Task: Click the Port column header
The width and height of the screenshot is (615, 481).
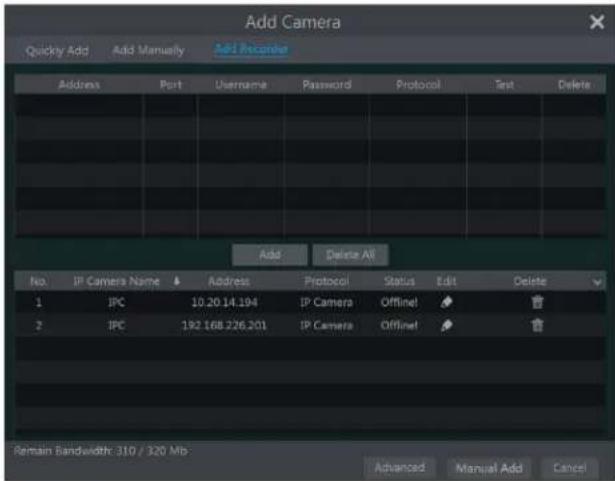Action: click(x=171, y=85)
